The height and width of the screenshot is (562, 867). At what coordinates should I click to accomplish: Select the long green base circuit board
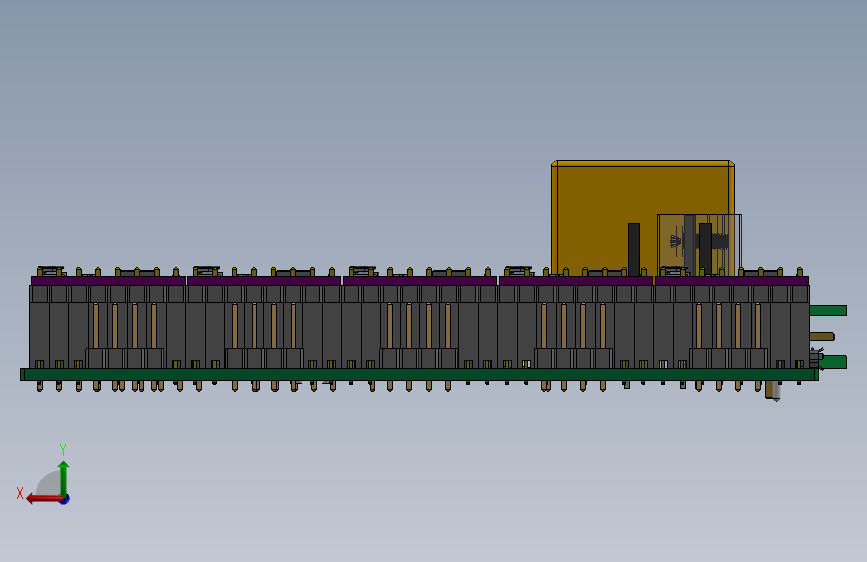tap(419, 374)
